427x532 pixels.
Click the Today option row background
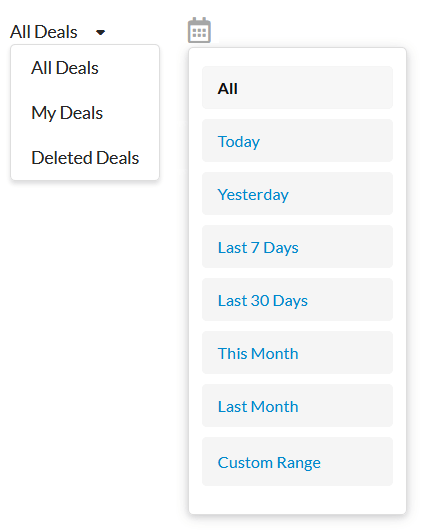[x=297, y=140]
